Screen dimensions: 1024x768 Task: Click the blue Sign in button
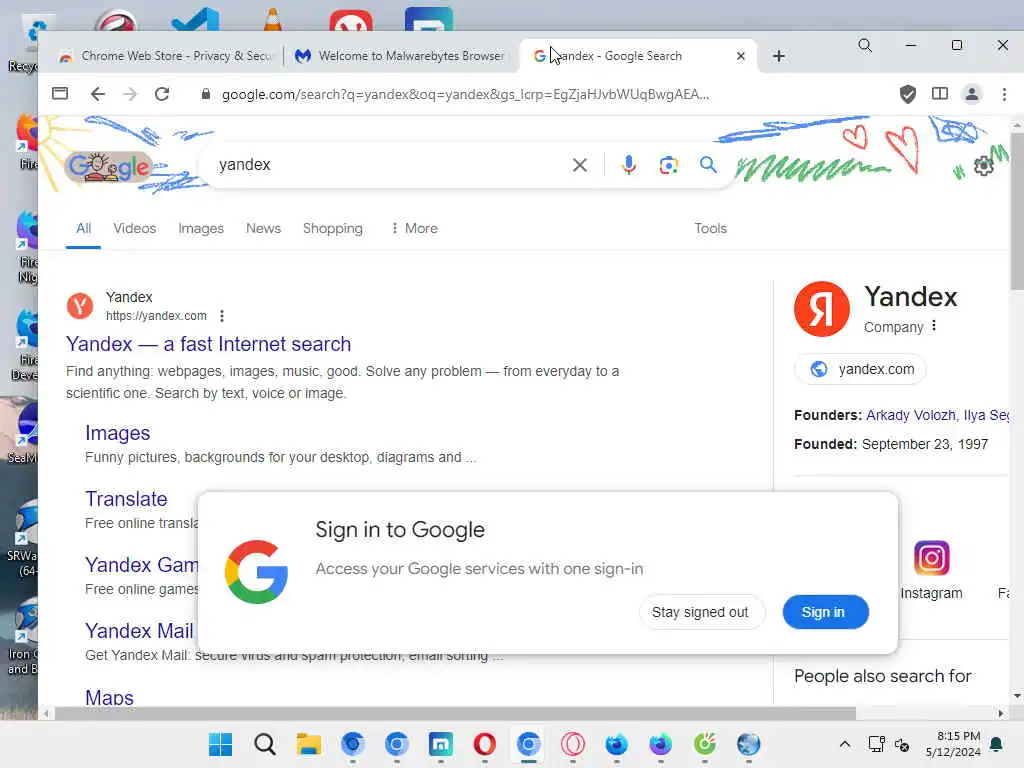tap(825, 612)
